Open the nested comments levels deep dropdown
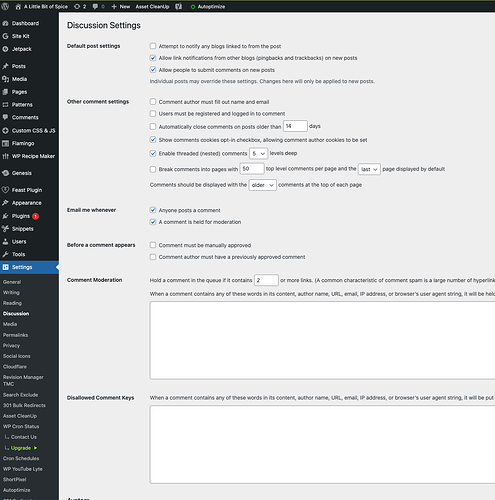 tap(258, 153)
